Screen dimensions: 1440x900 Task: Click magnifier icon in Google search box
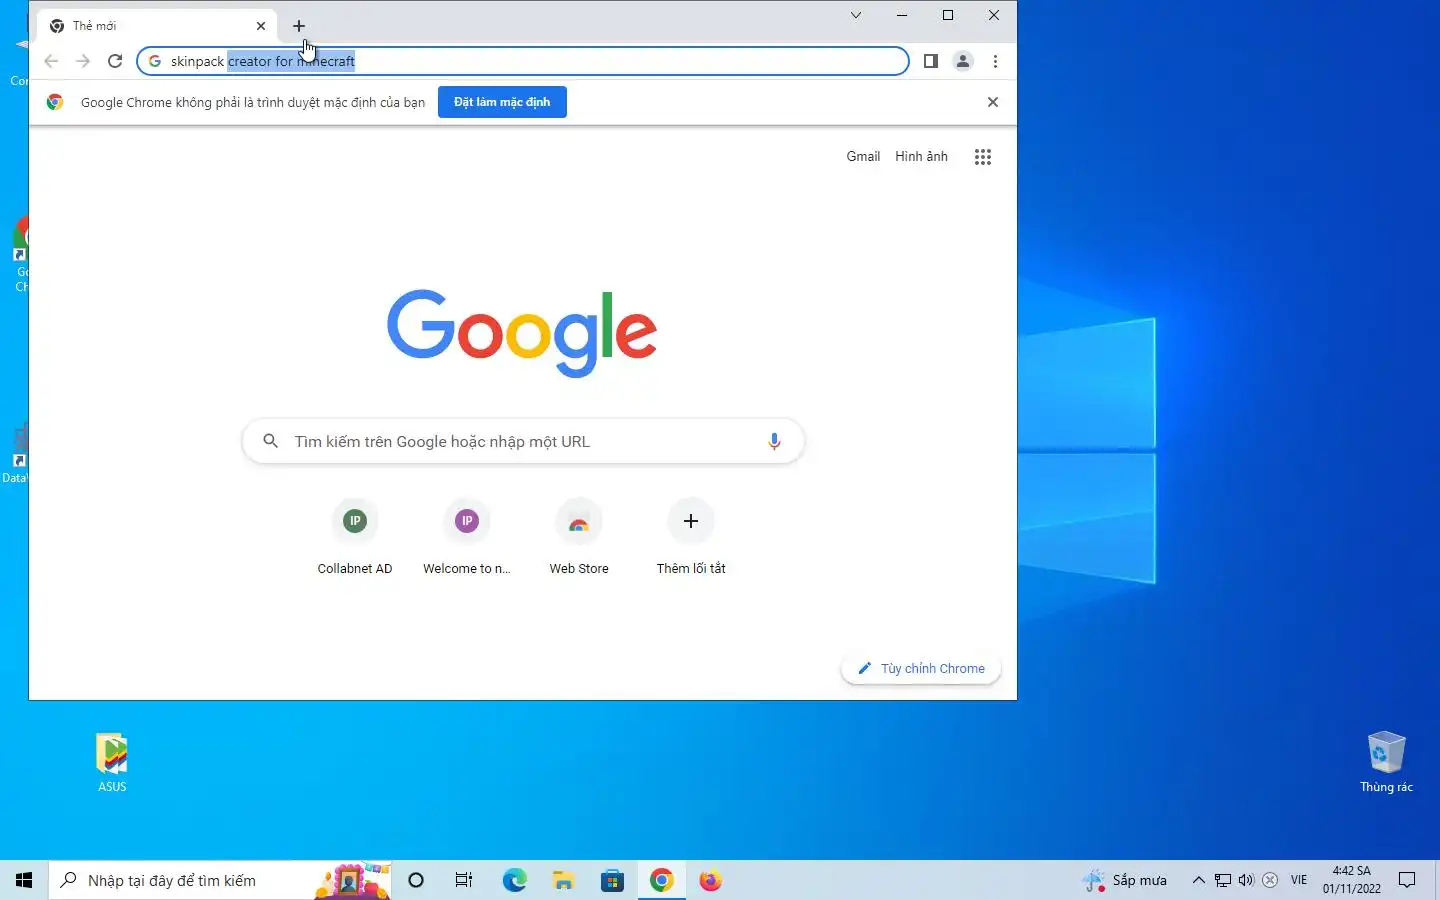tap(270, 441)
